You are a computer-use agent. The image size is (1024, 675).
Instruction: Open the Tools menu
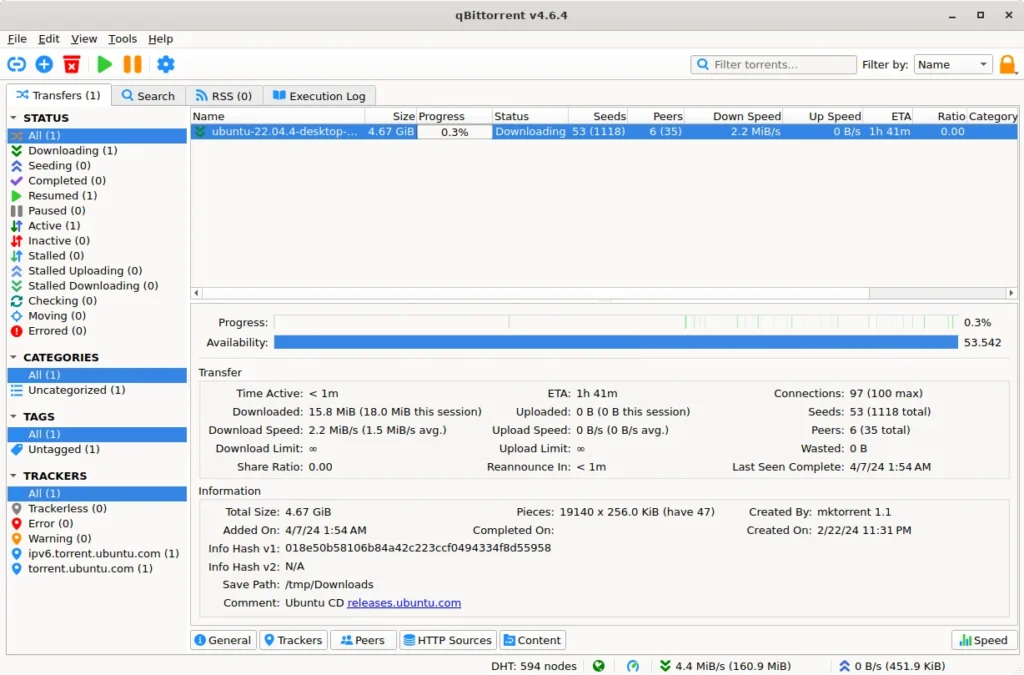122,39
